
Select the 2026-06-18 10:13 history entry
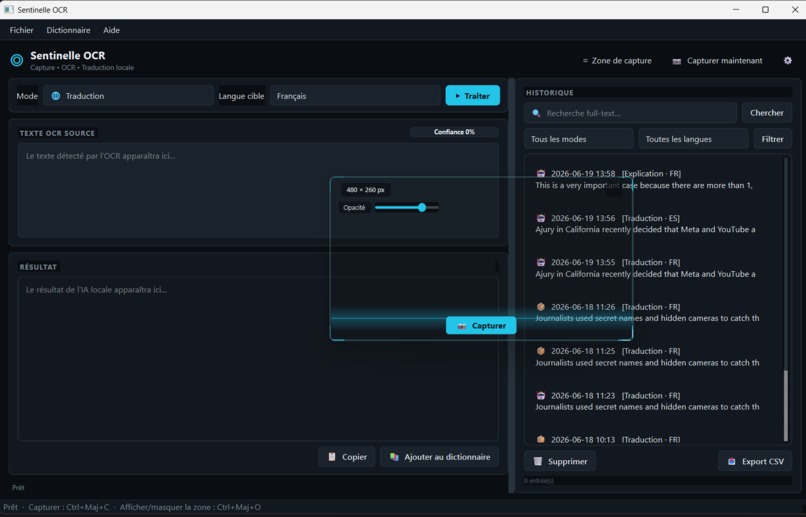pos(654,439)
